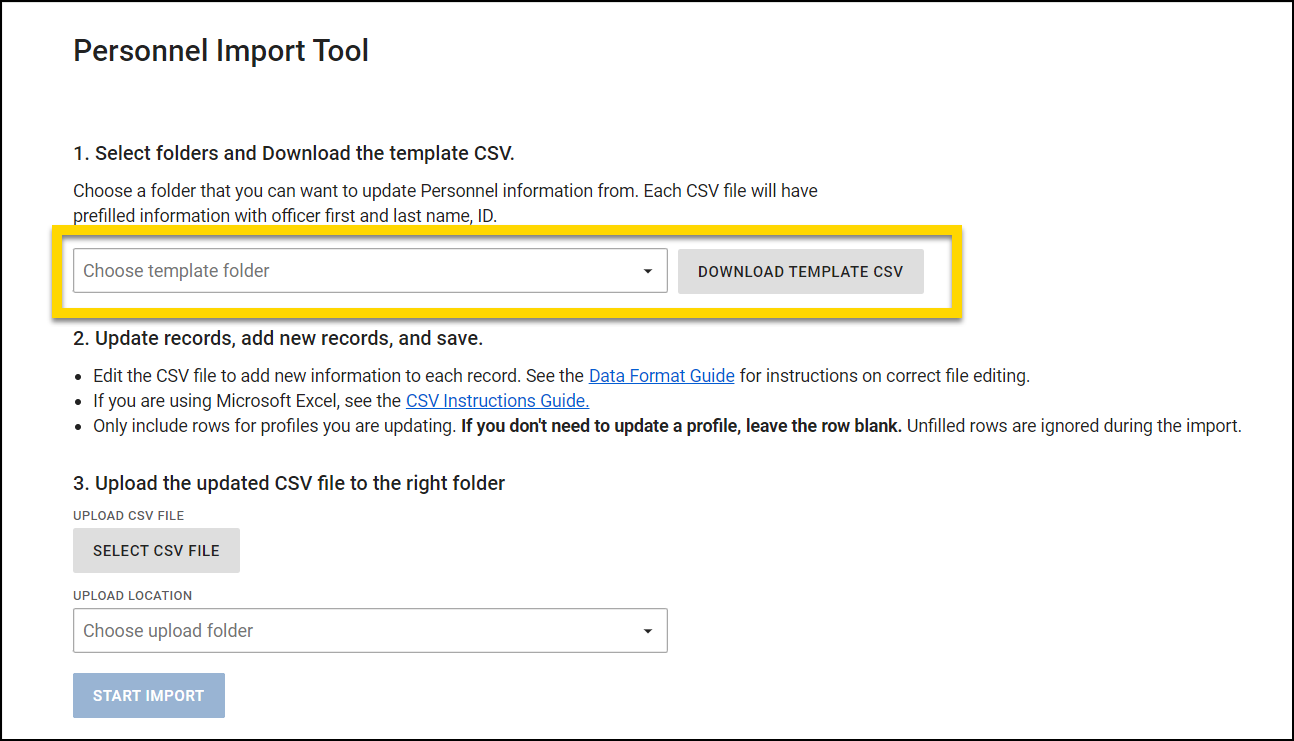The height and width of the screenshot is (741, 1294).
Task: Open the guide for editing CSVs in Excel
Action: coord(497,400)
